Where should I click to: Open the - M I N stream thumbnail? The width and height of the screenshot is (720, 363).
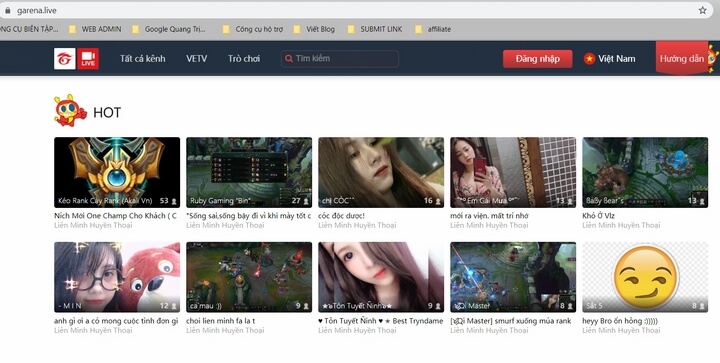point(117,277)
